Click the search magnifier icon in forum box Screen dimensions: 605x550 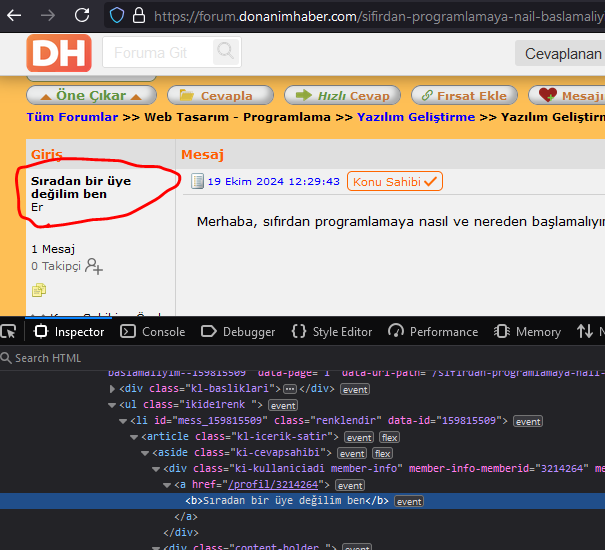pyautogui.click(x=226, y=53)
